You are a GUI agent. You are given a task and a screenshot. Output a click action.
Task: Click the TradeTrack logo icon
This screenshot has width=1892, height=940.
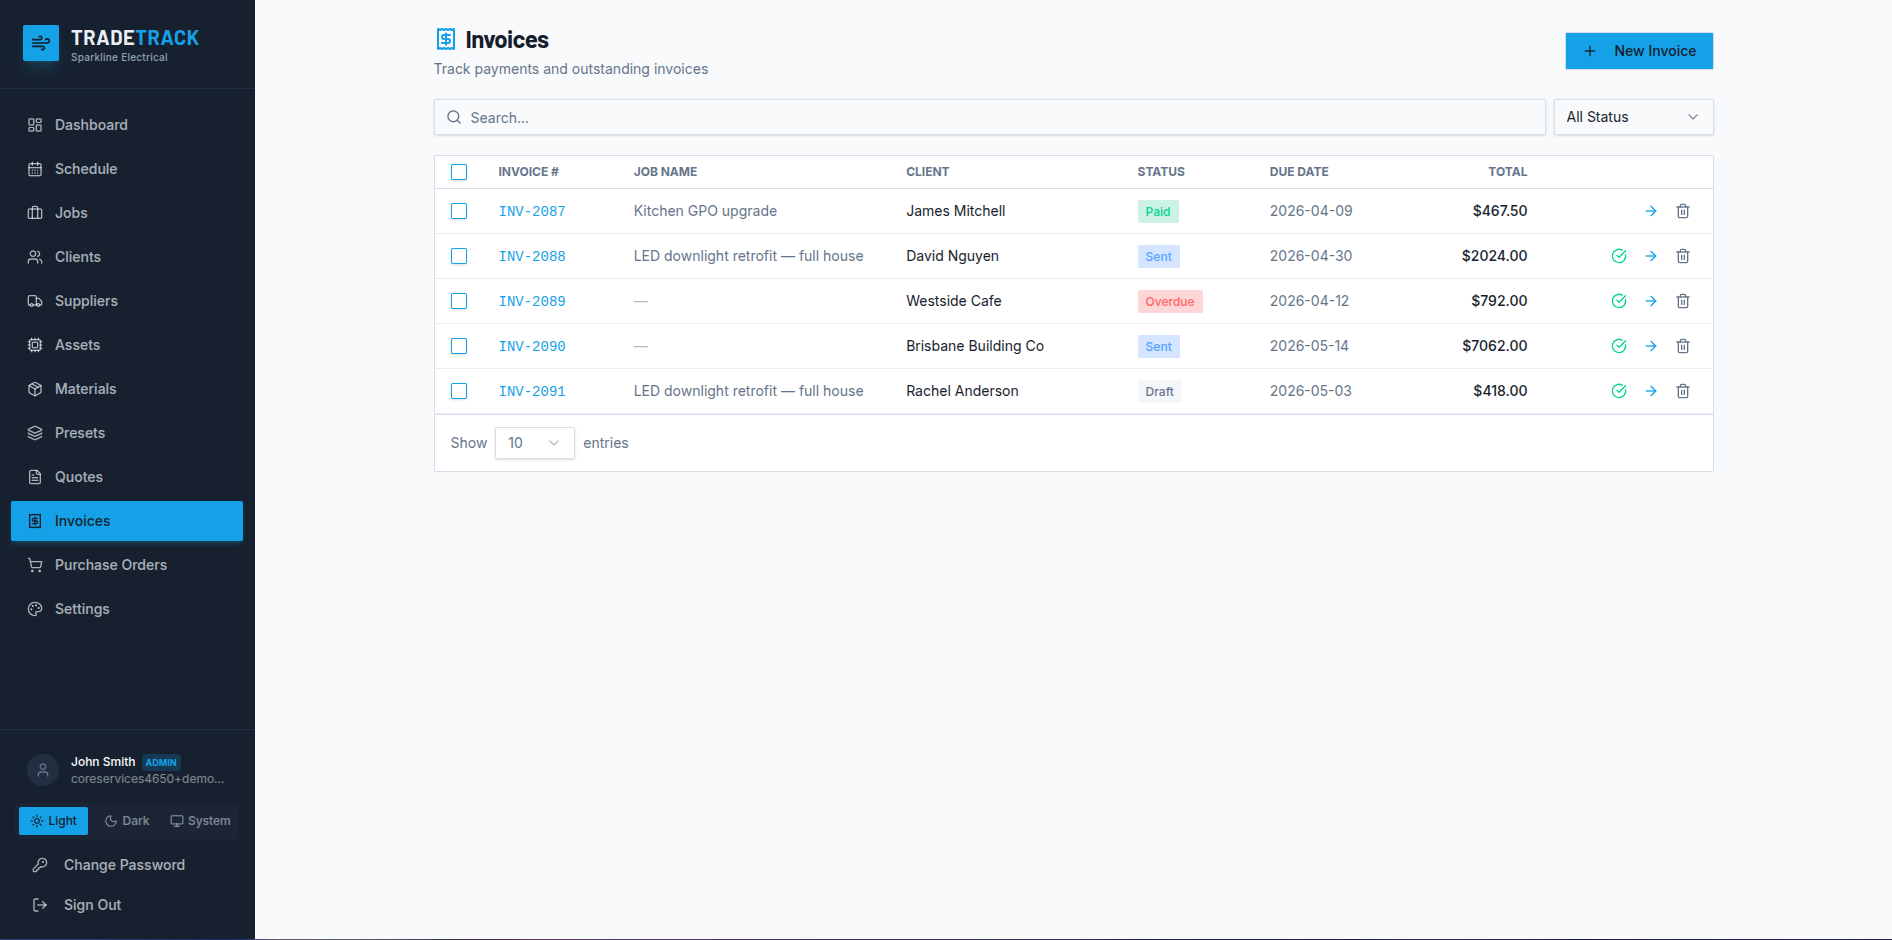(41, 43)
